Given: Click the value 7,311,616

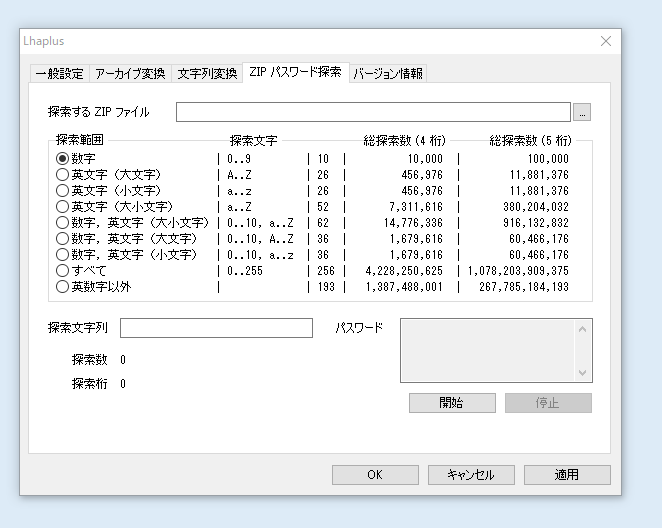Looking at the screenshot, I should click(416, 207).
